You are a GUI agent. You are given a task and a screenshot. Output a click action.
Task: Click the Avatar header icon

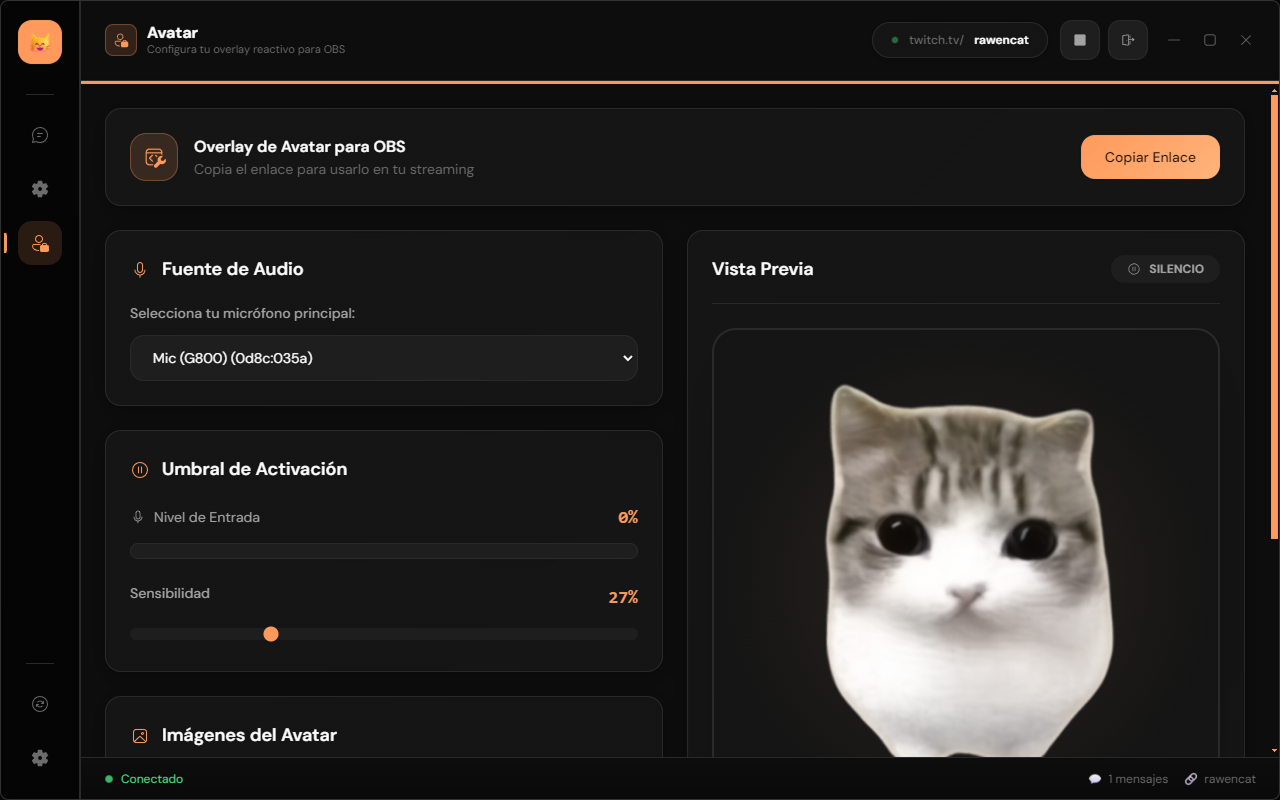click(x=121, y=40)
